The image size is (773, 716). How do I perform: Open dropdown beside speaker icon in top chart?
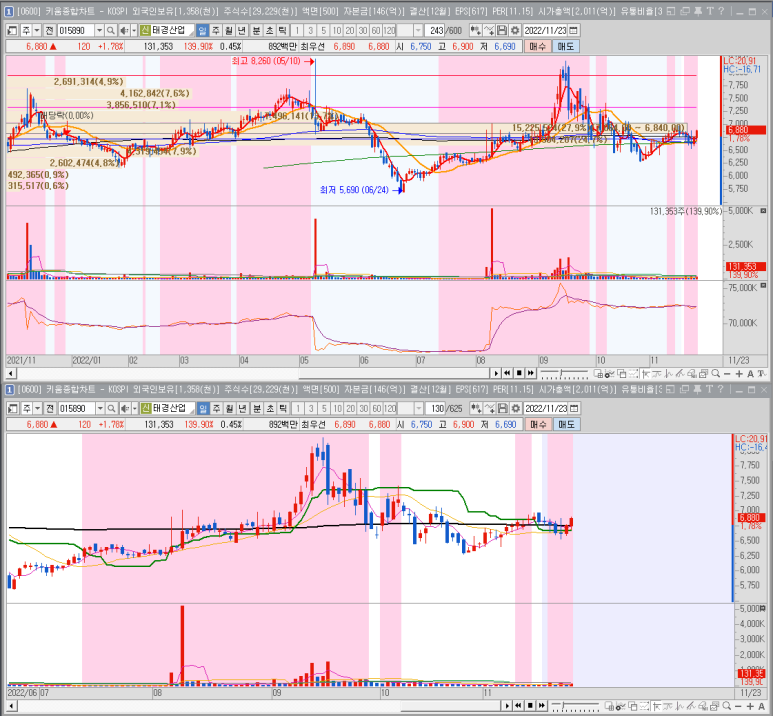pyautogui.click(x=134, y=31)
